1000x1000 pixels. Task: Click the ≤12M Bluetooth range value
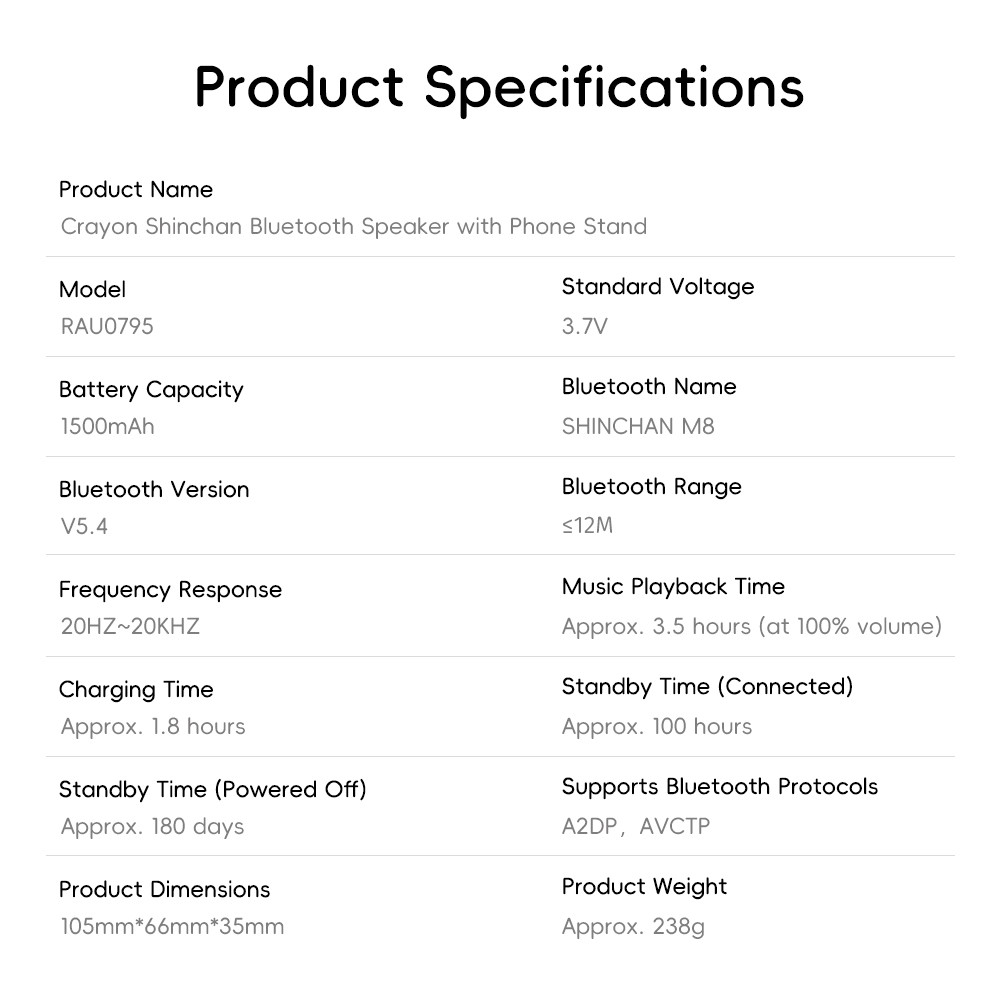[x=587, y=524]
